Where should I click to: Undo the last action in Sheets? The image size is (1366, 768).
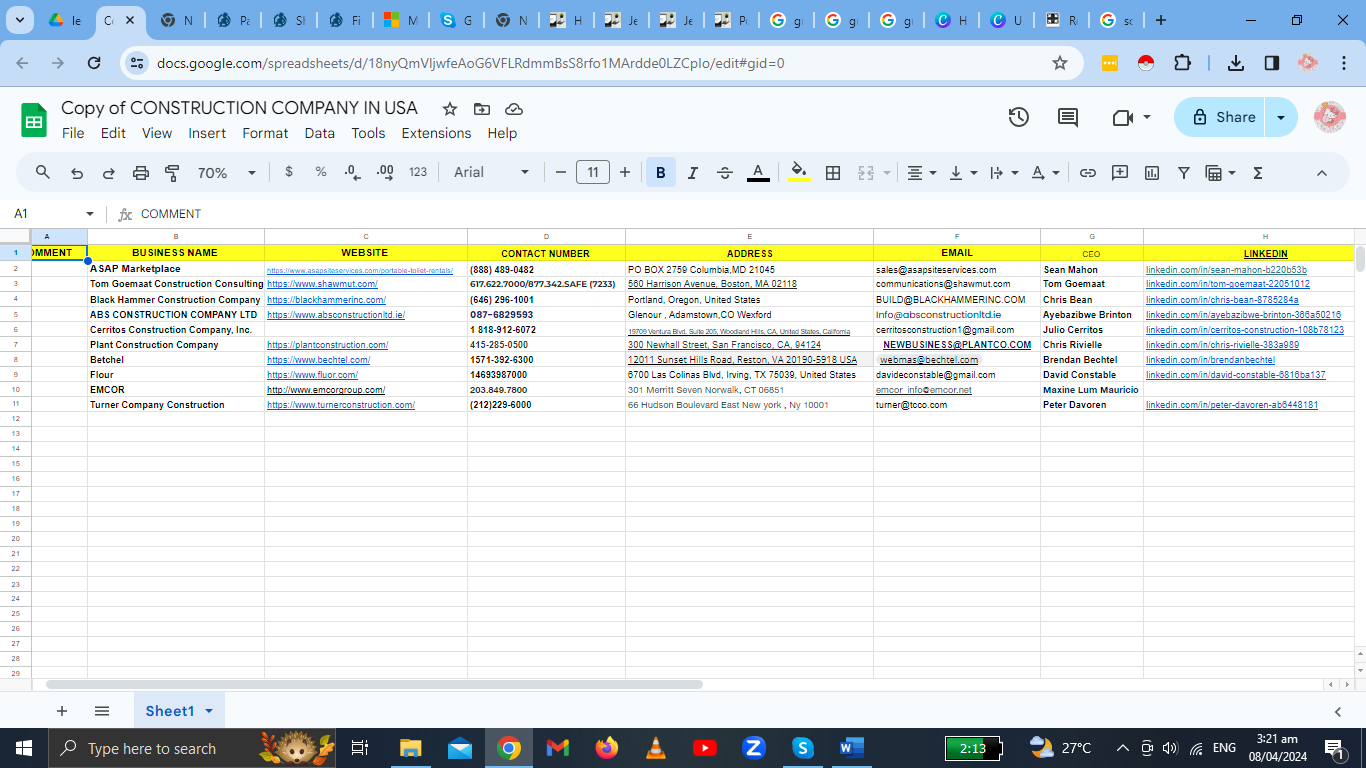coord(77,172)
